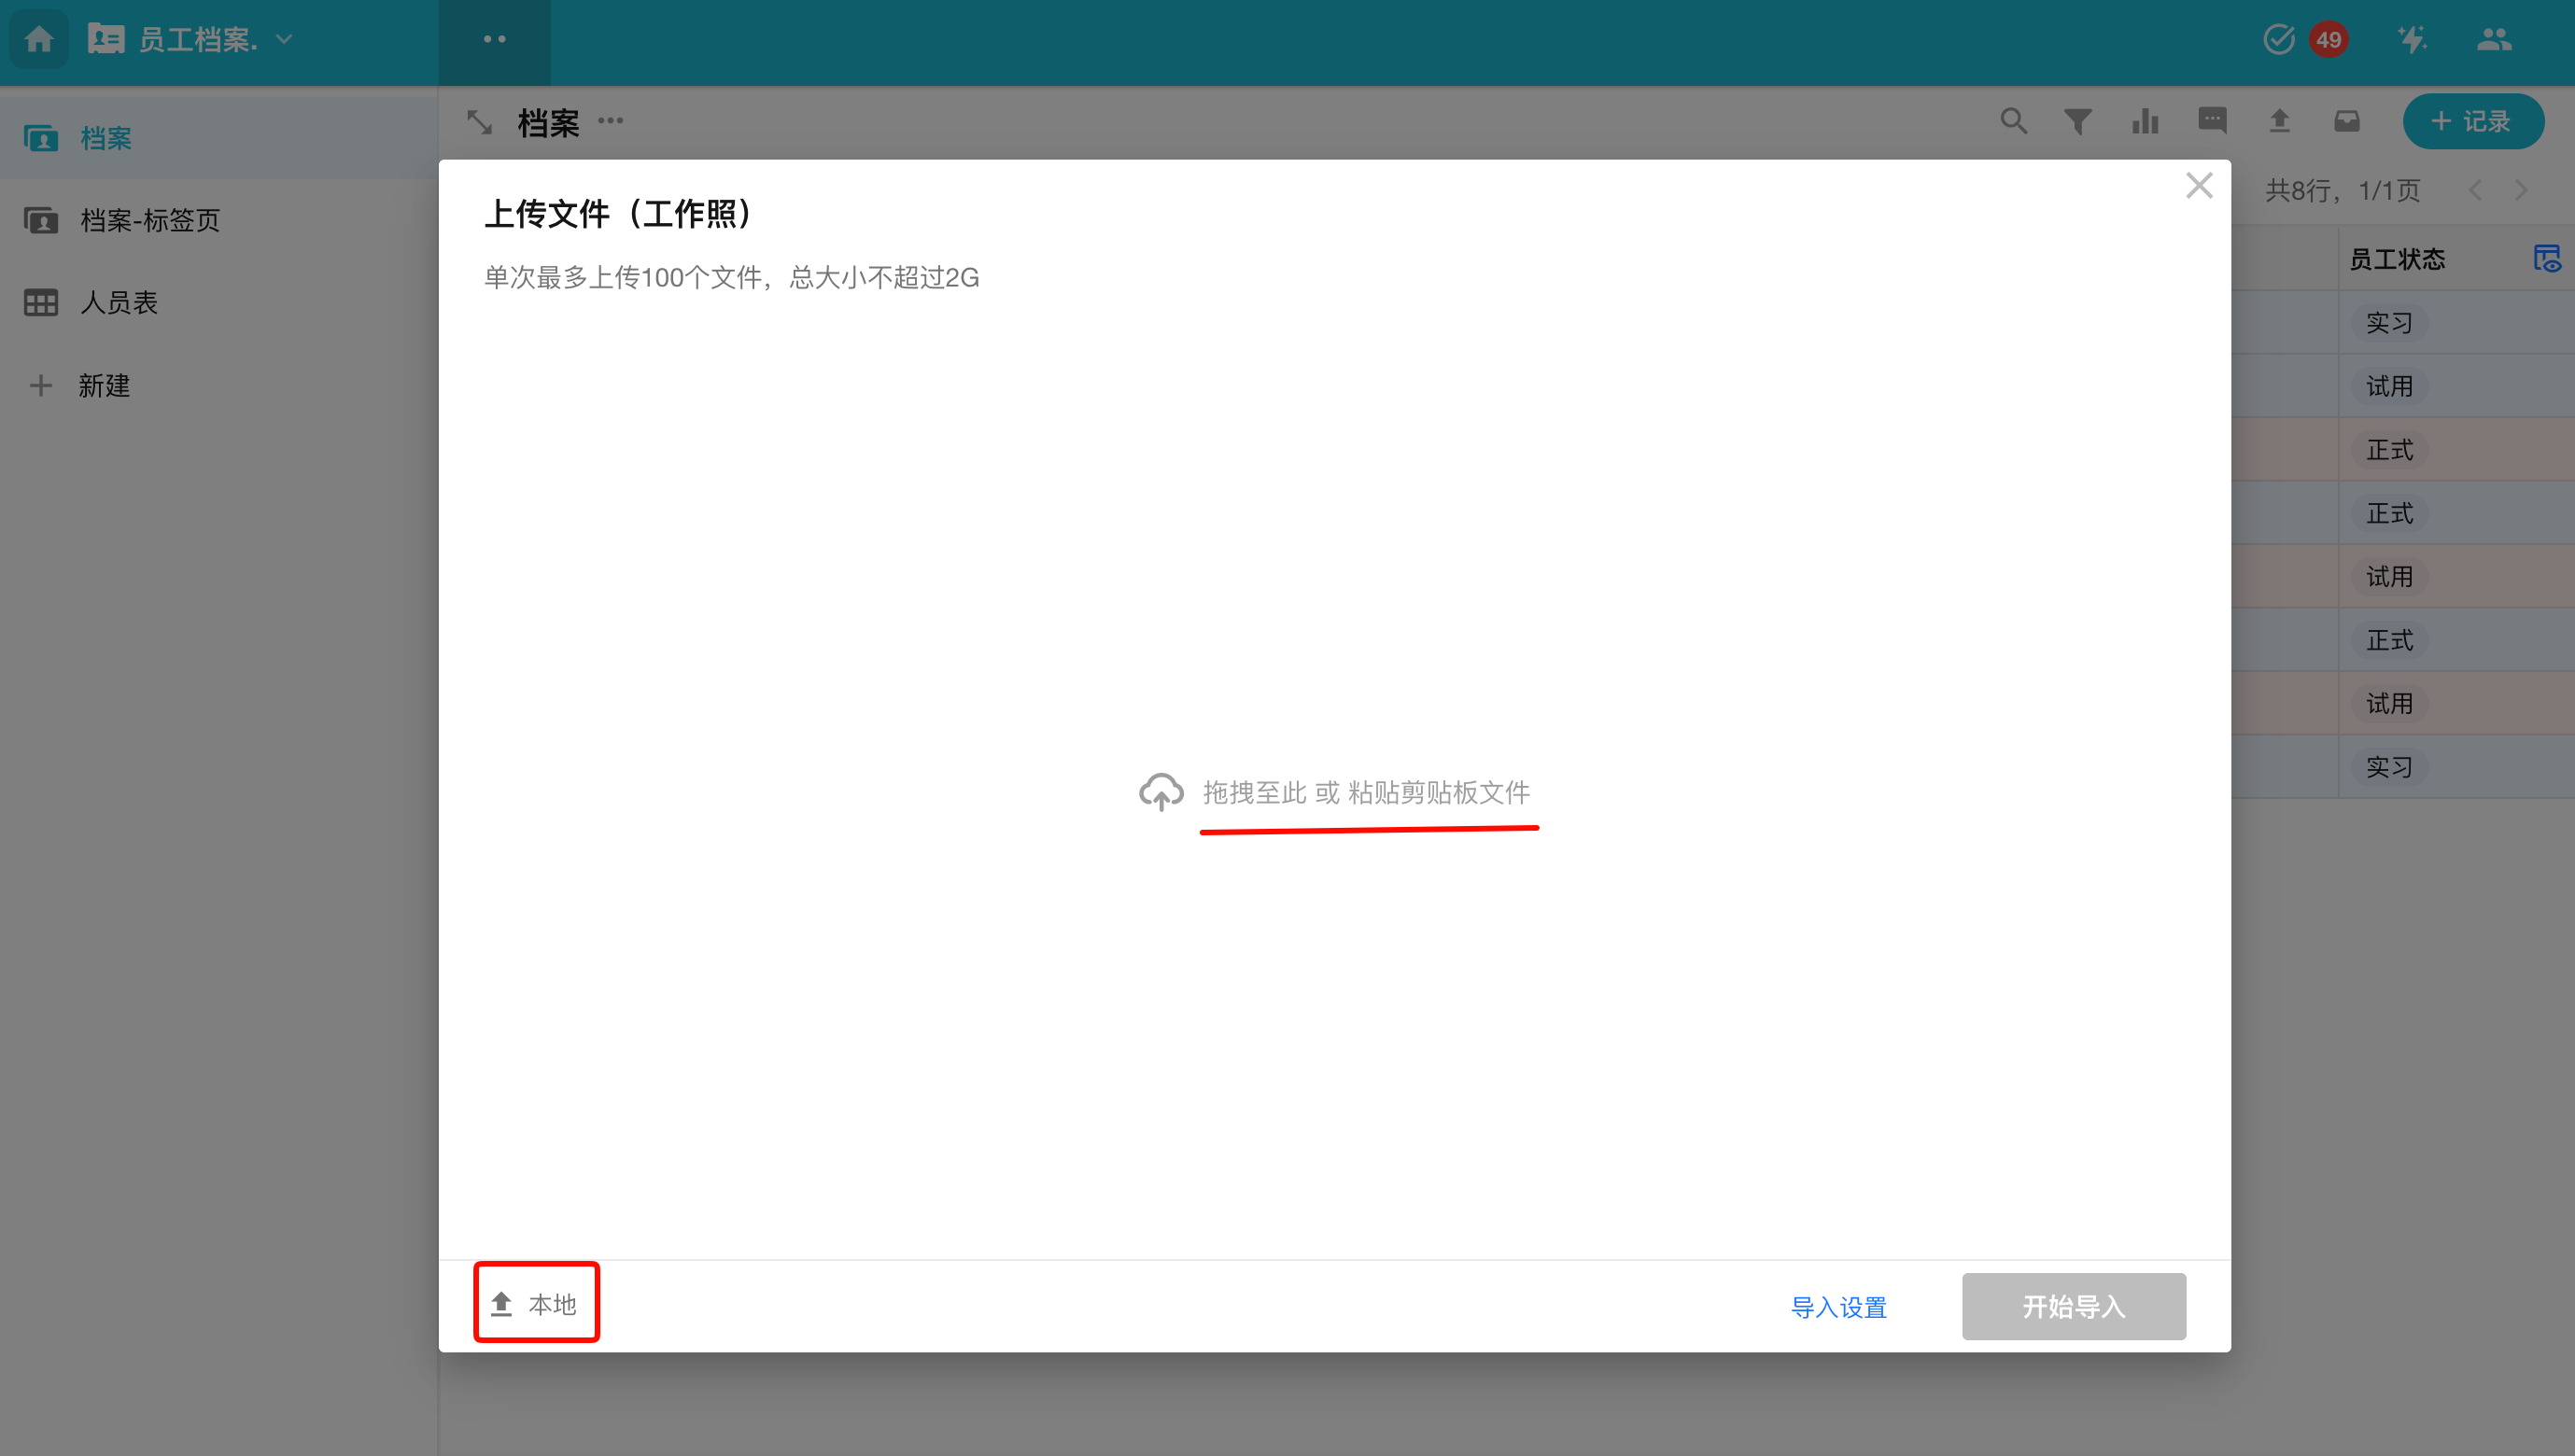Image resolution: width=2575 pixels, height=1456 pixels.
Task: Click the lightning sparkle icon in header
Action: pos(2412,39)
